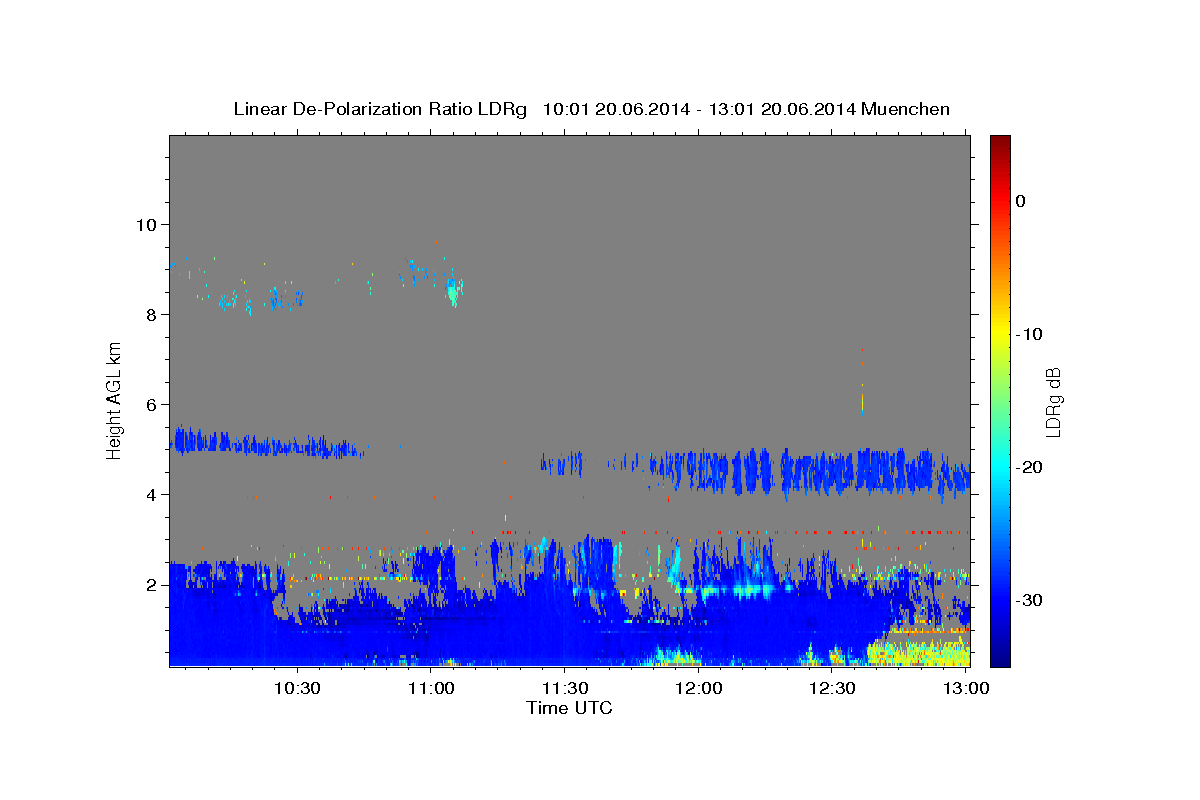This screenshot has height=800, width=1200.
Task: Click the 11:30 time tick label
Action: coord(565,688)
